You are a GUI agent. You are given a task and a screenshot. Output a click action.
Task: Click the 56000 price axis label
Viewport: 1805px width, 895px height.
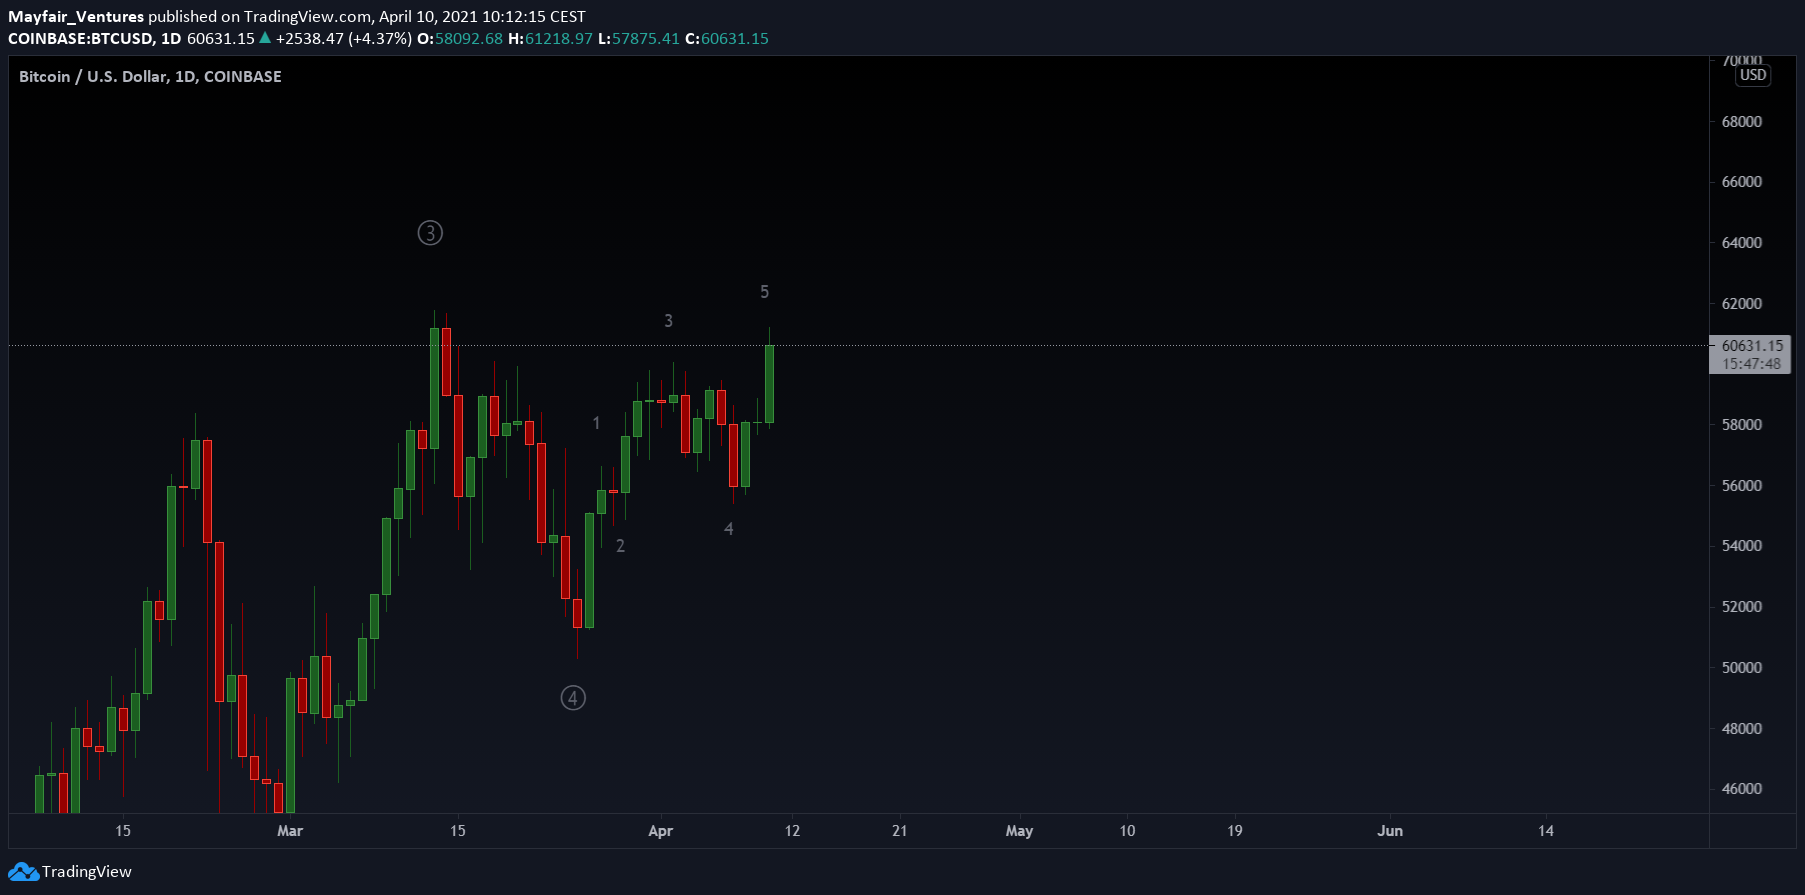point(1742,486)
